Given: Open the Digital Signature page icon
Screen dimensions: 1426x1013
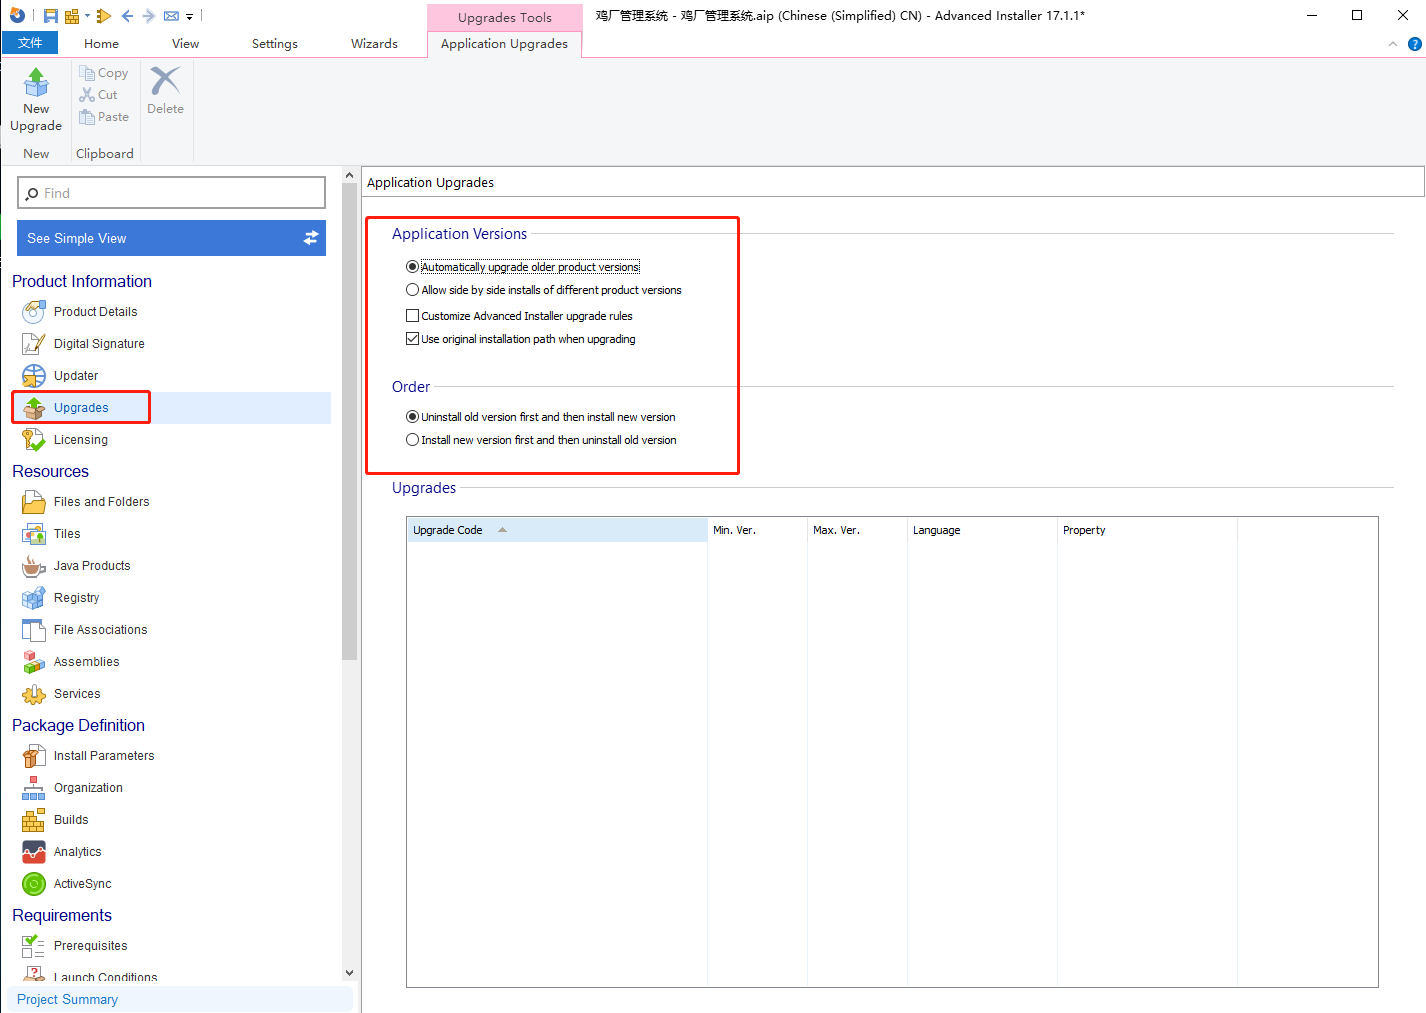Looking at the screenshot, I should [33, 344].
